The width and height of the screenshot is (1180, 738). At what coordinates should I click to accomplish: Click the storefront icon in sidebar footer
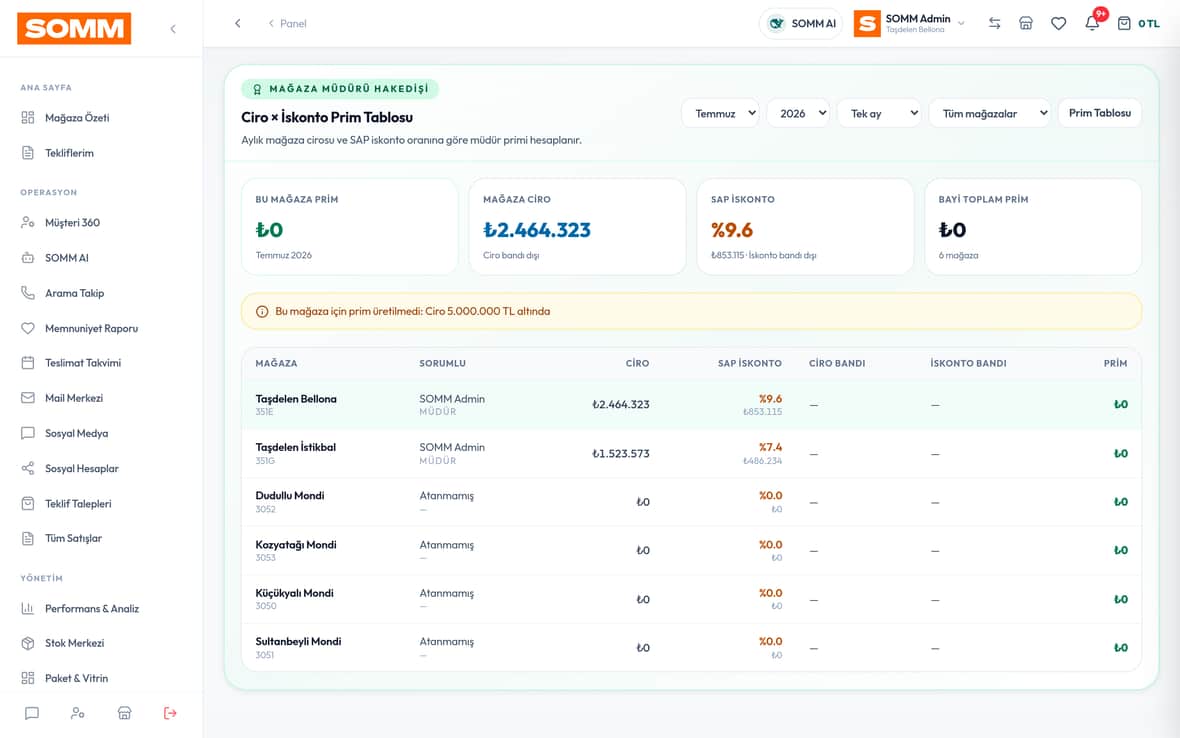pos(124,712)
